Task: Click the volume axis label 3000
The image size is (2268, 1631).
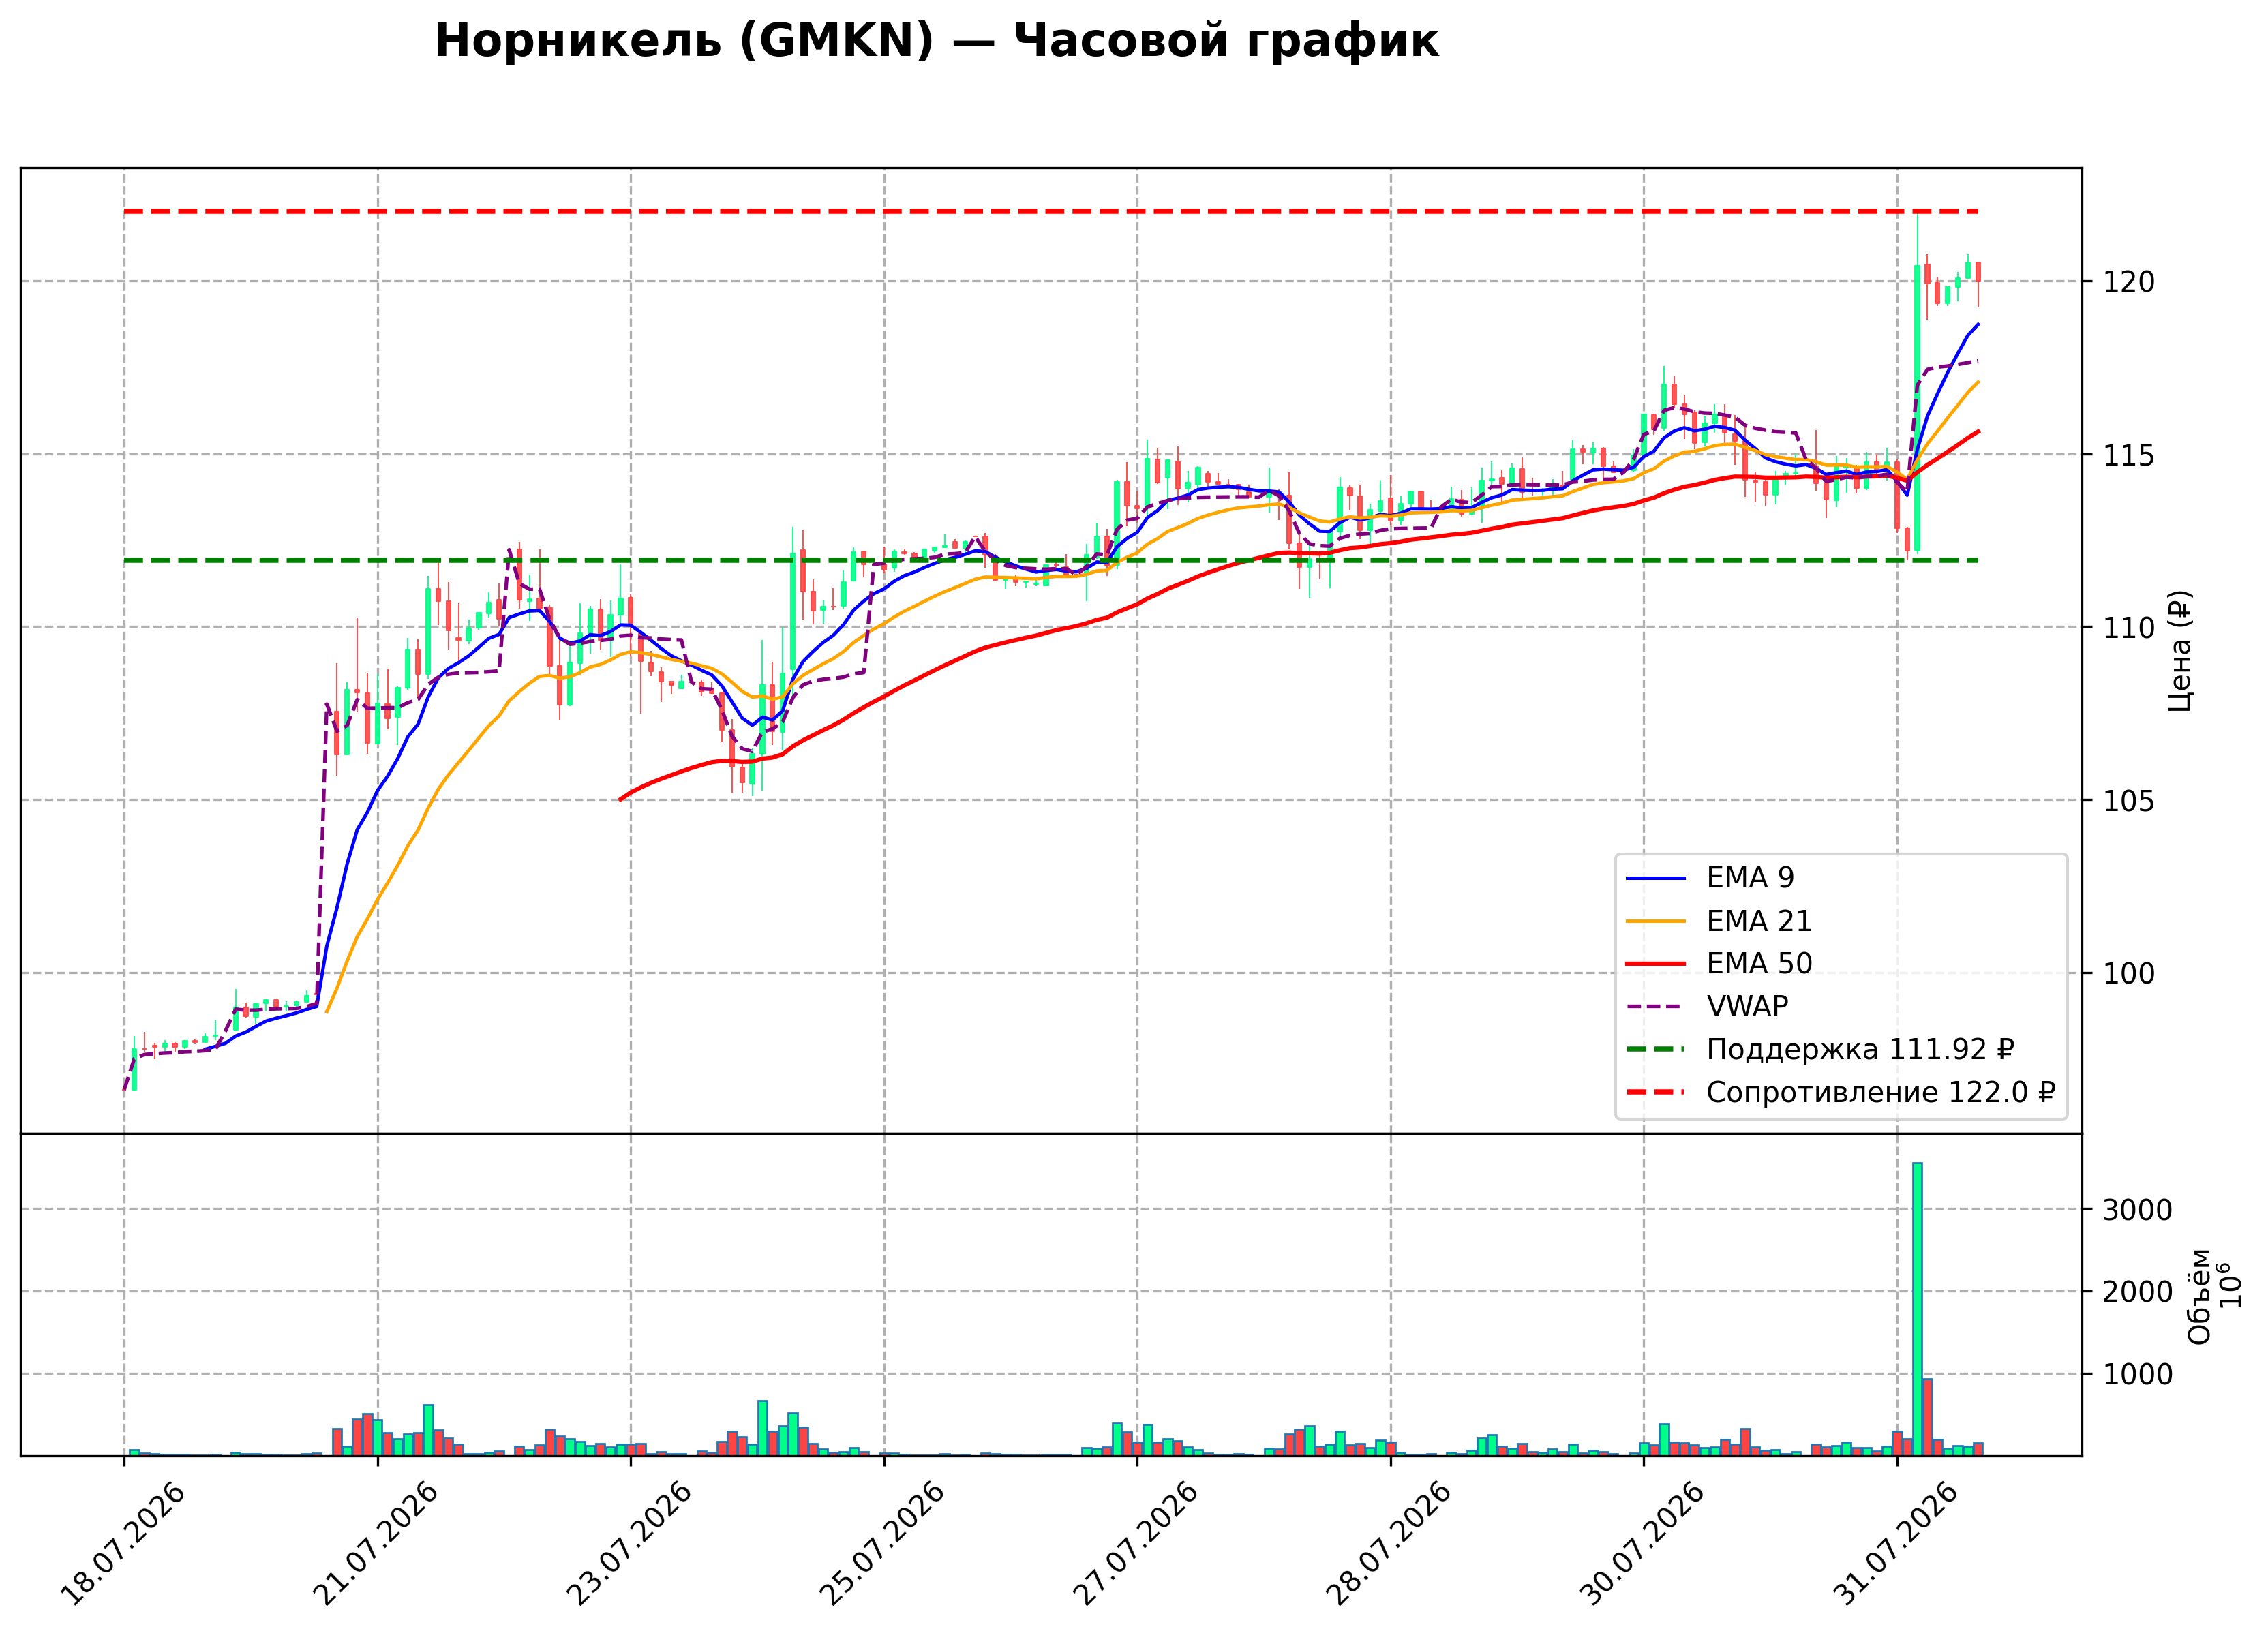Action: (x=2138, y=1211)
